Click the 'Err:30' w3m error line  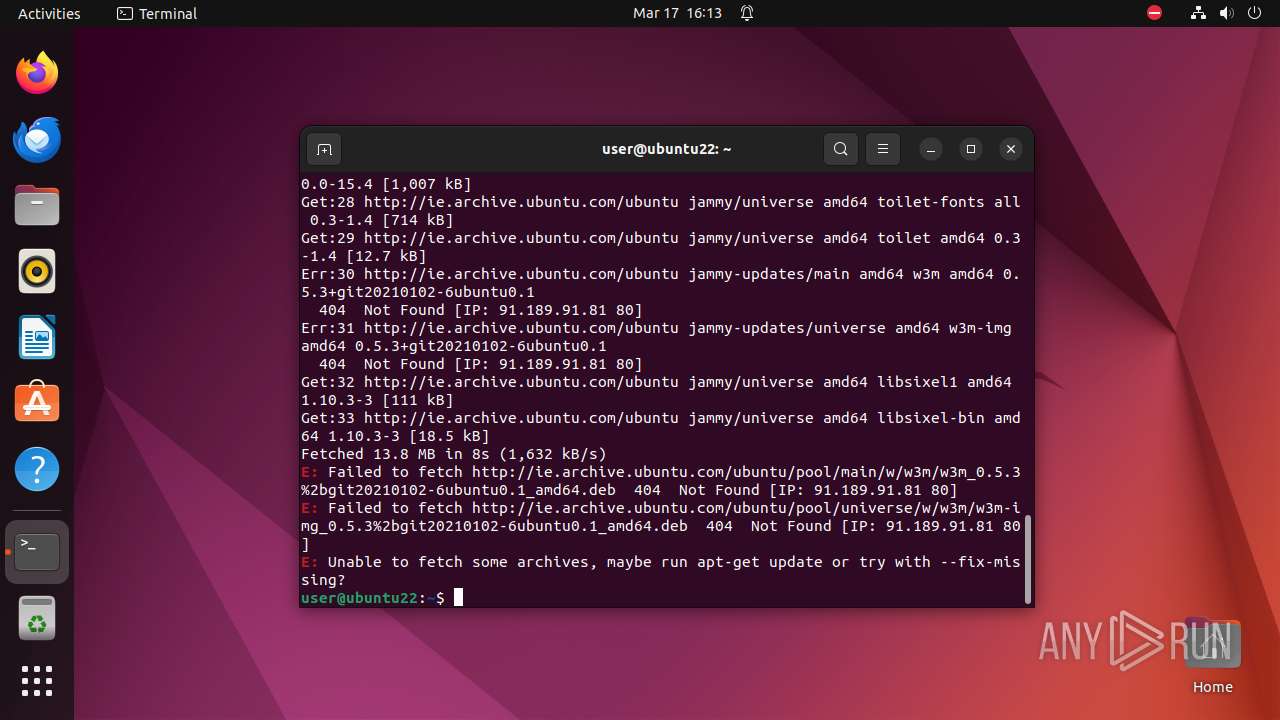(661, 283)
